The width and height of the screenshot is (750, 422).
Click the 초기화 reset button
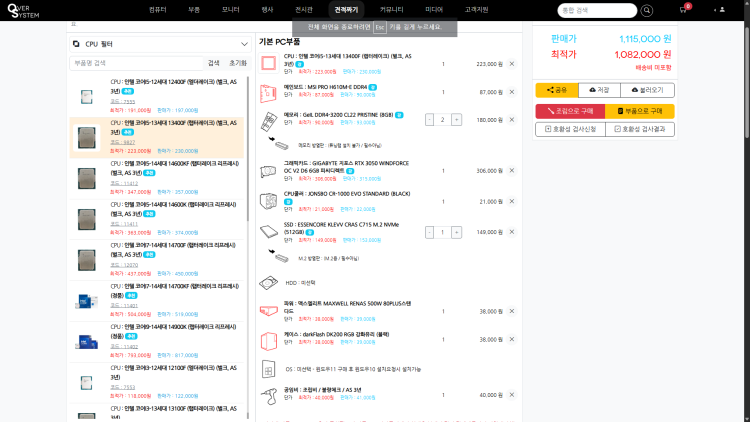click(x=238, y=62)
